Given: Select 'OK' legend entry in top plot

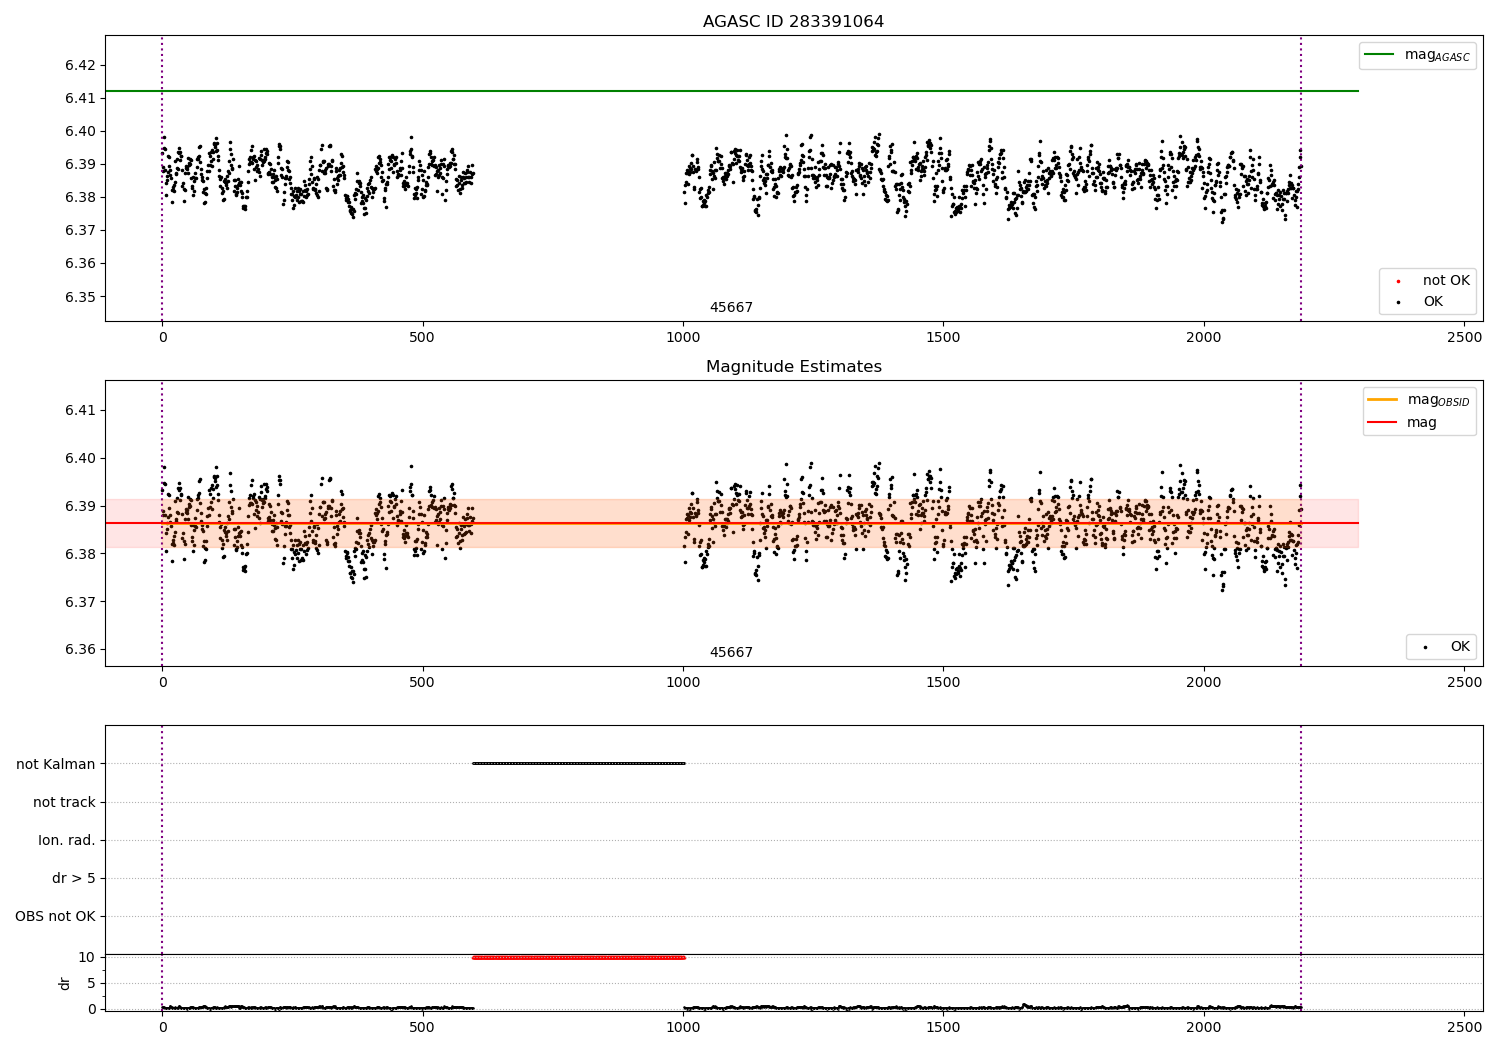Looking at the screenshot, I should coord(1433,302).
